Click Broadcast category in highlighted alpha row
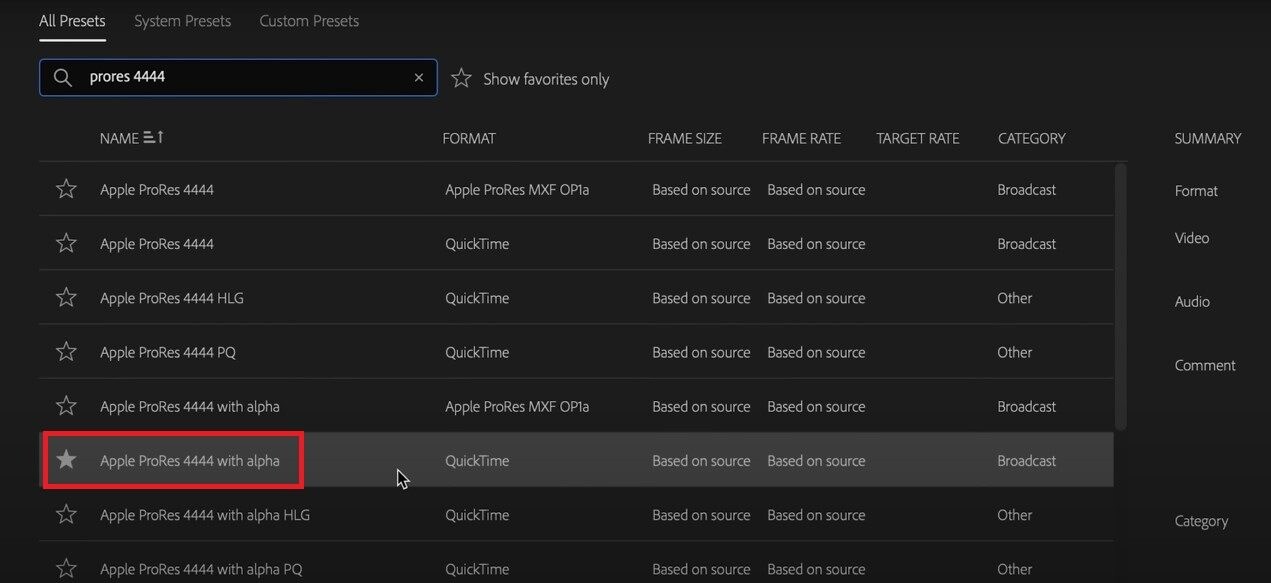The height and width of the screenshot is (583, 1271). pos(1027,461)
